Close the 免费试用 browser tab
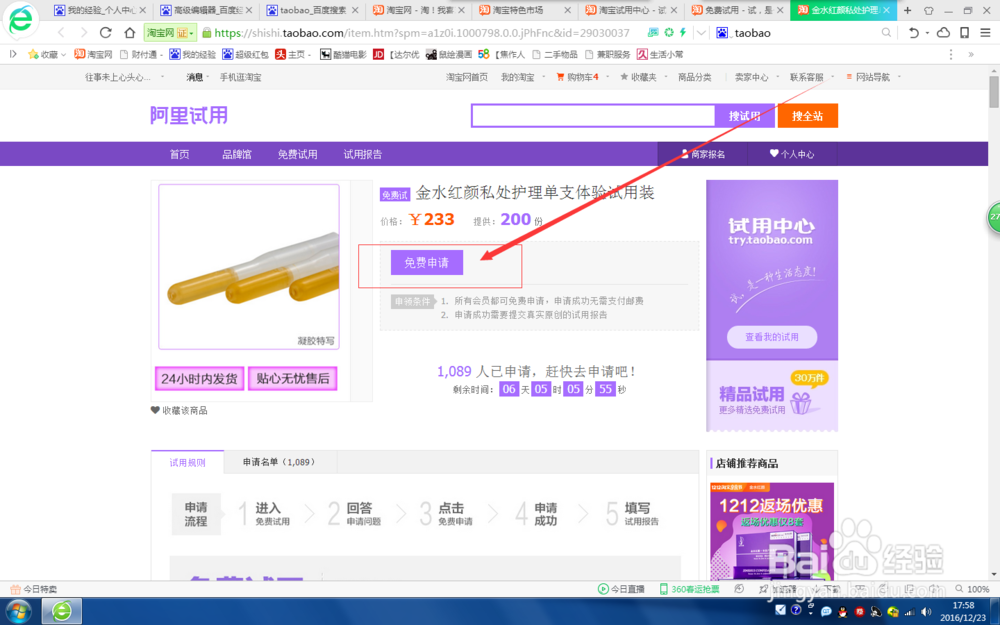 780,10
